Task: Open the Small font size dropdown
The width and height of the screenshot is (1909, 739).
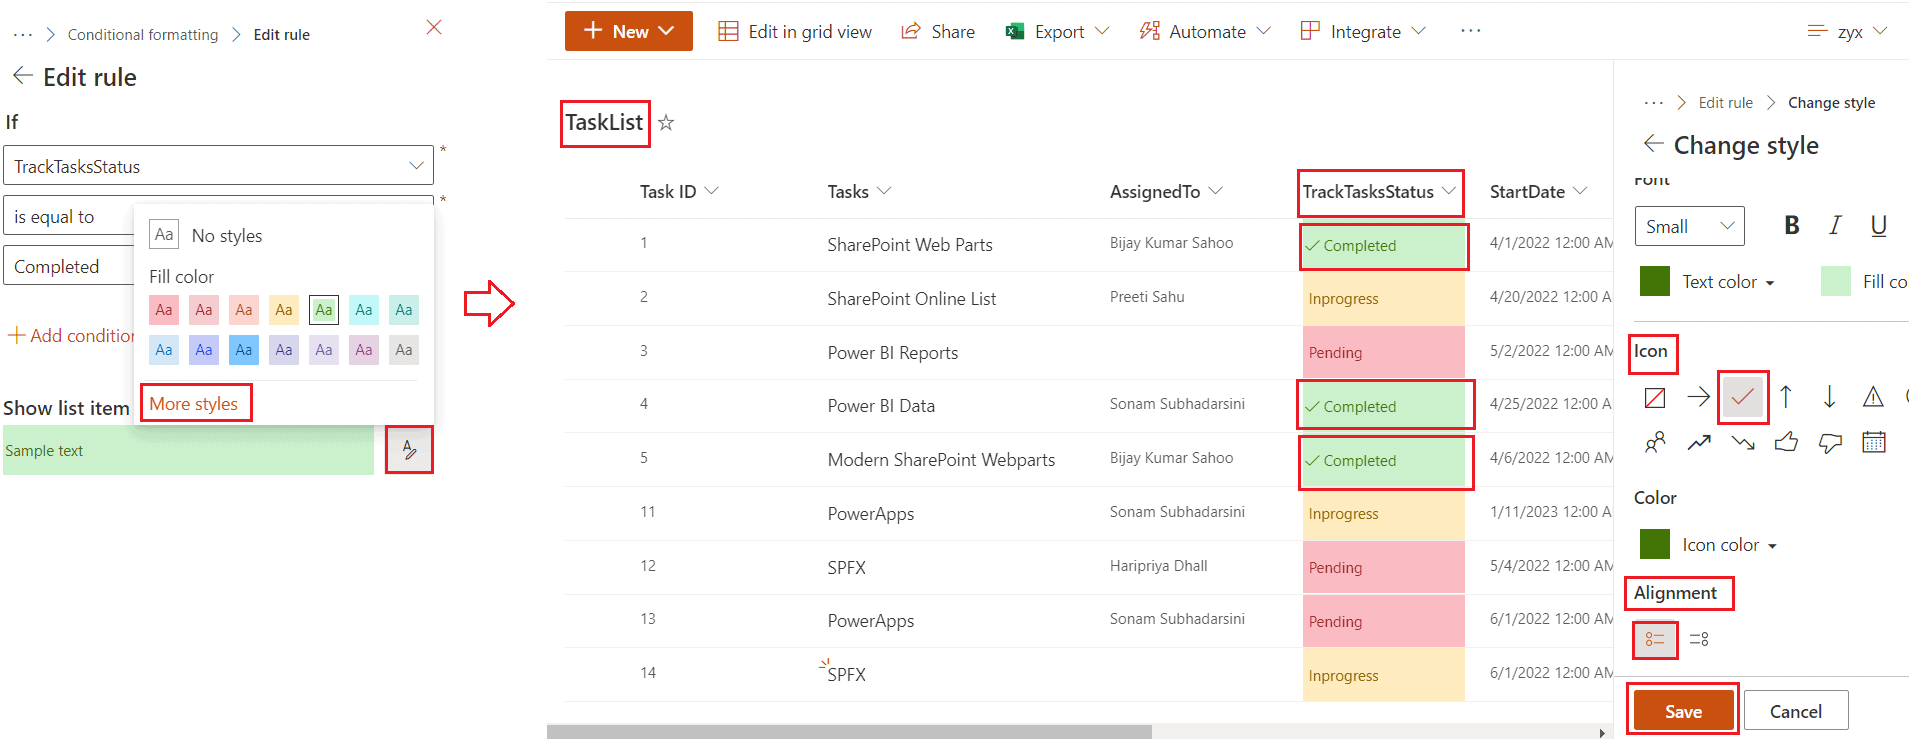Action: tap(1689, 226)
